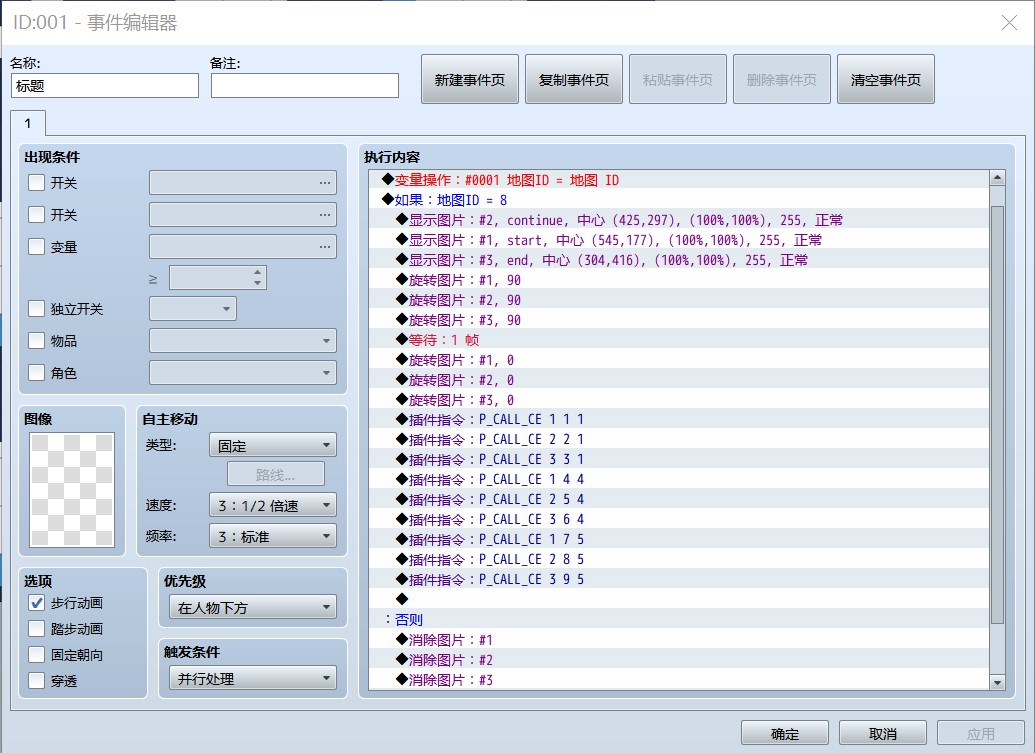Close the 事件编辑器 window
Image resolution: width=1035 pixels, height=753 pixels.
click(x=1009, y=23)
